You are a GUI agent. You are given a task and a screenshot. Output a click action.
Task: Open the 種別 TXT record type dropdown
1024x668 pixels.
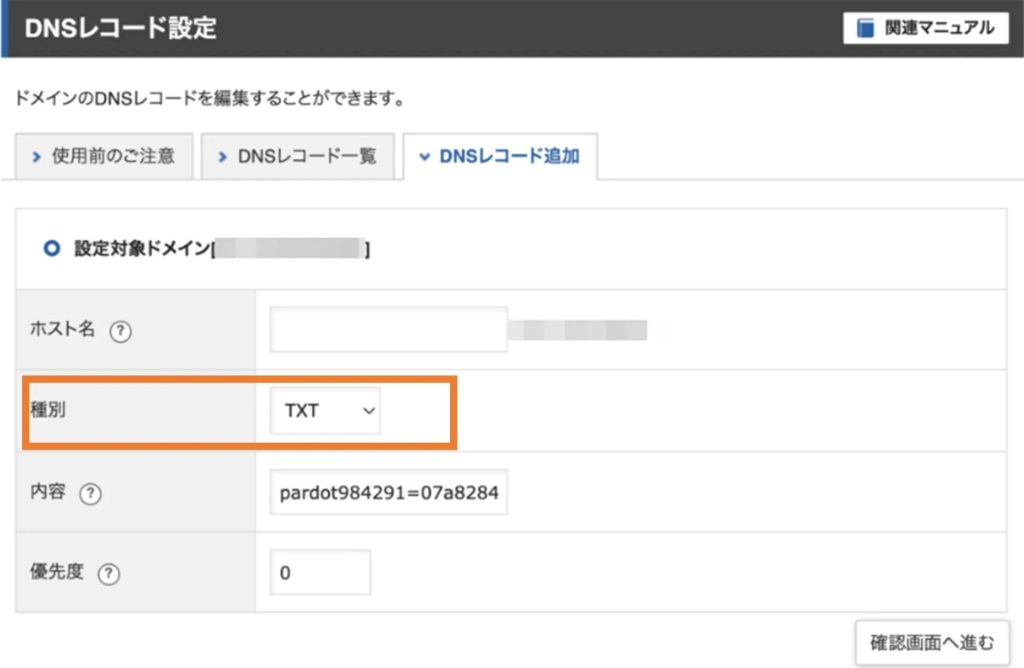[325, 411]
